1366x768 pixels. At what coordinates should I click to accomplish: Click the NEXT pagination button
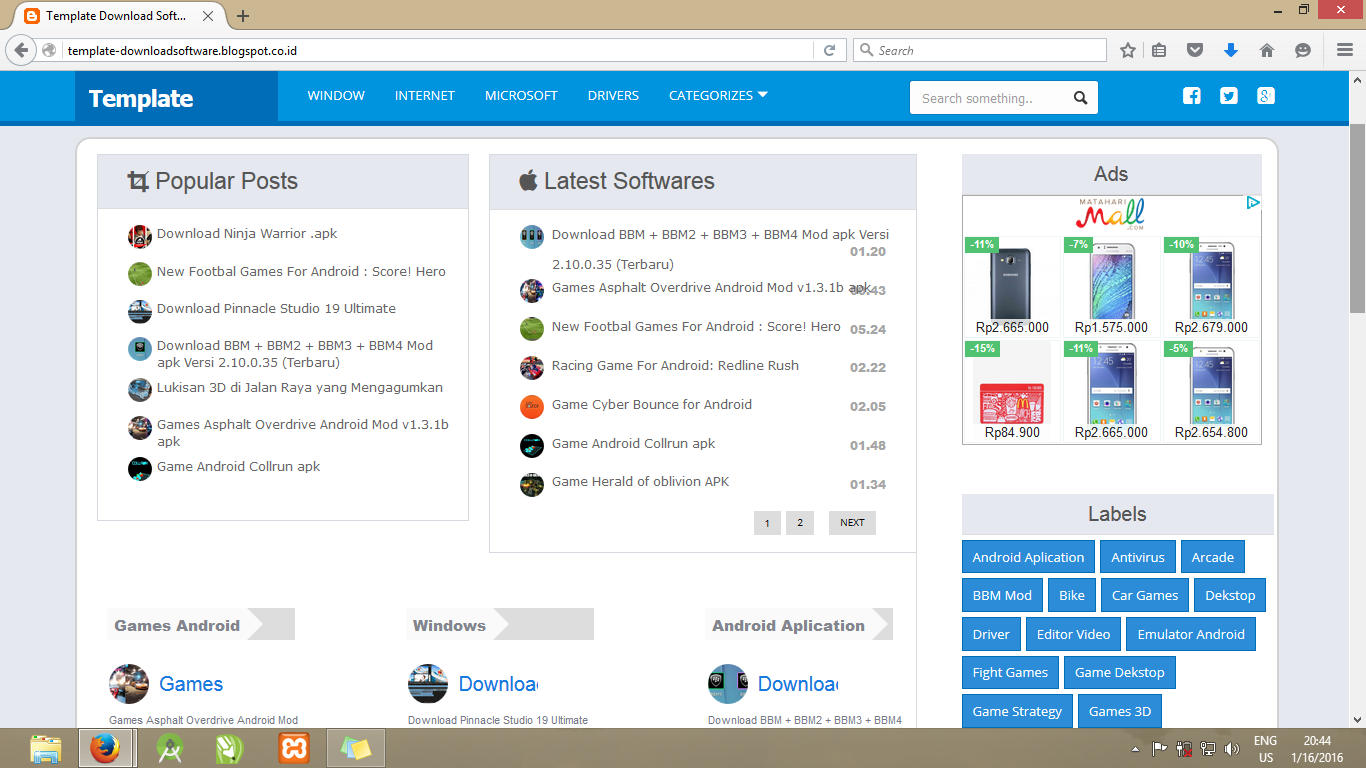tap(851, 522)
